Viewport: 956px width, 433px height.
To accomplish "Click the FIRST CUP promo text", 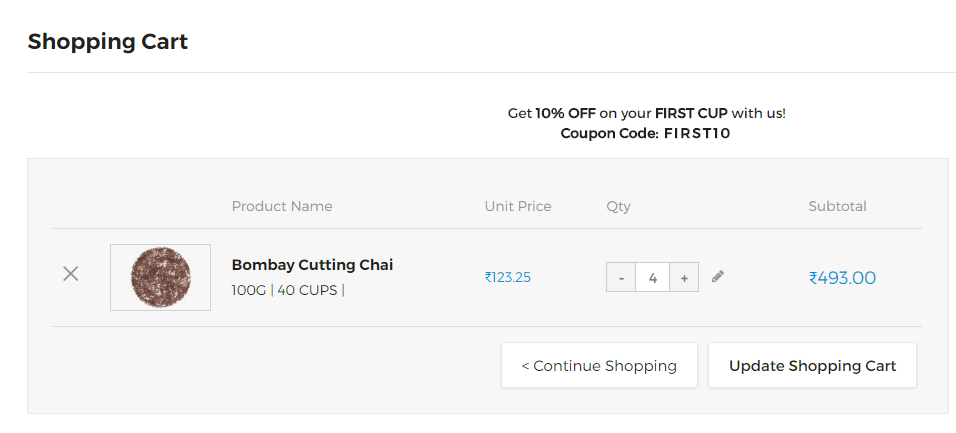I will coord(691,113).
